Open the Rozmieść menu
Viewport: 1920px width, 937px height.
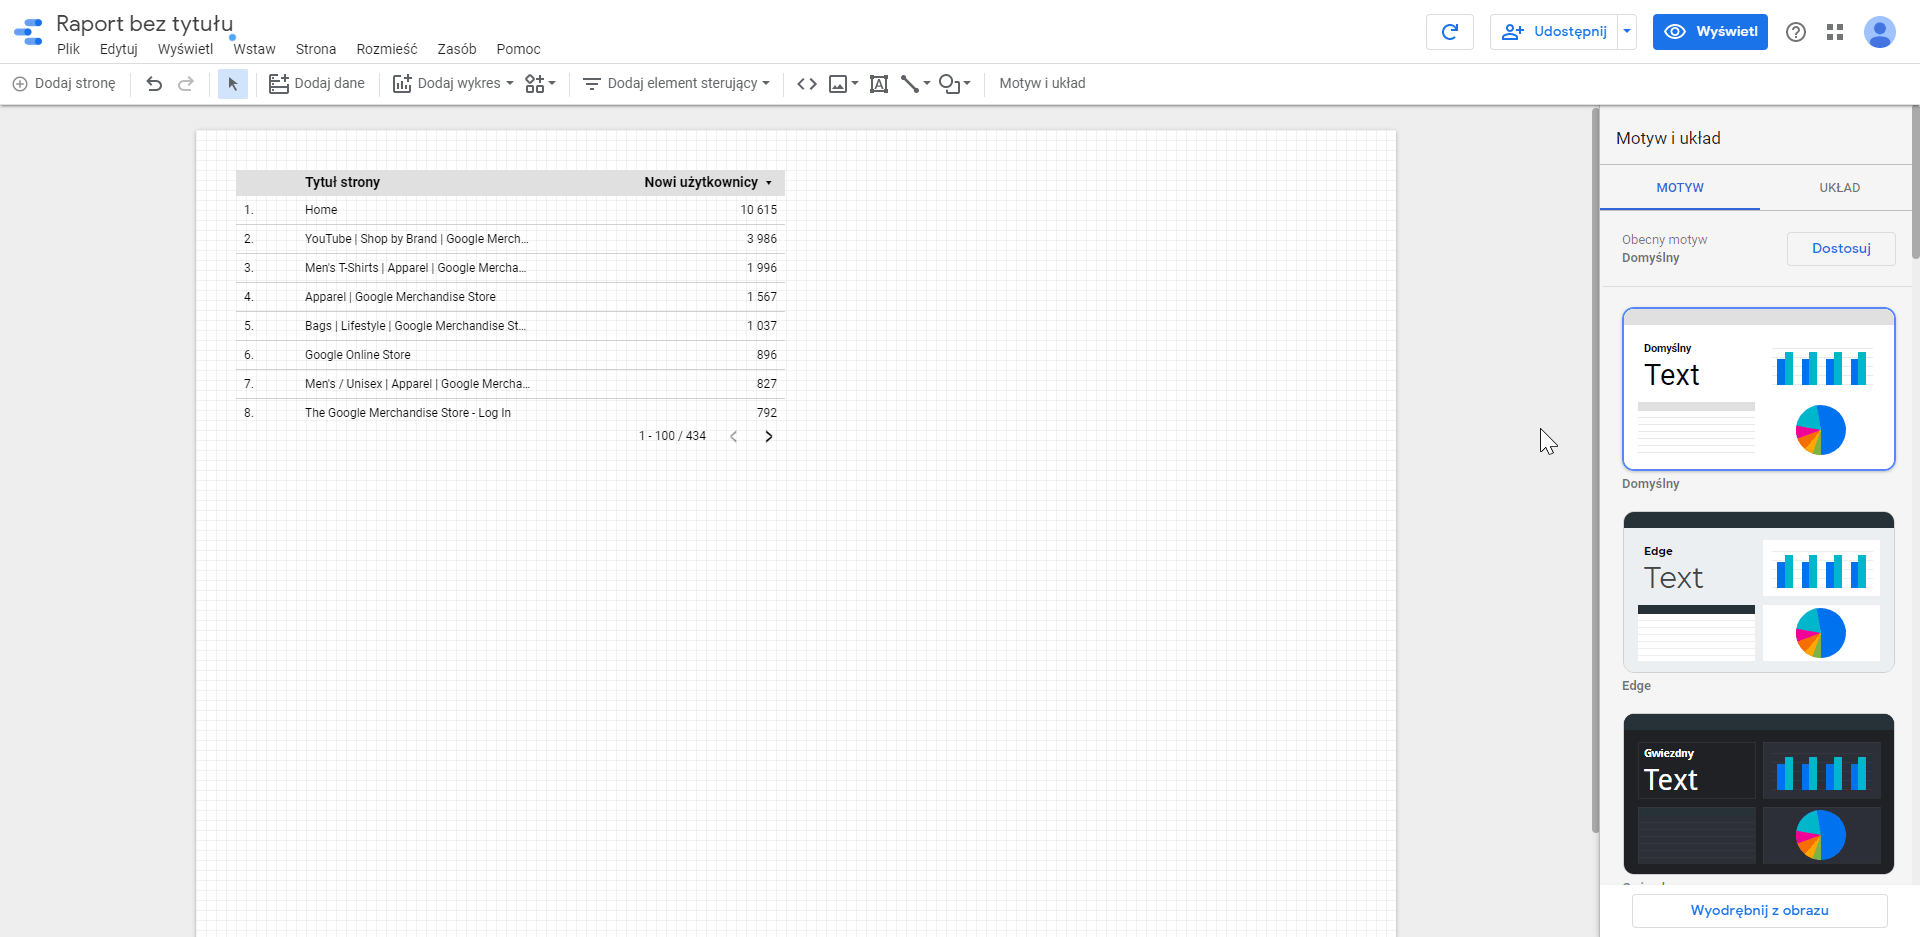pos(387,49)
